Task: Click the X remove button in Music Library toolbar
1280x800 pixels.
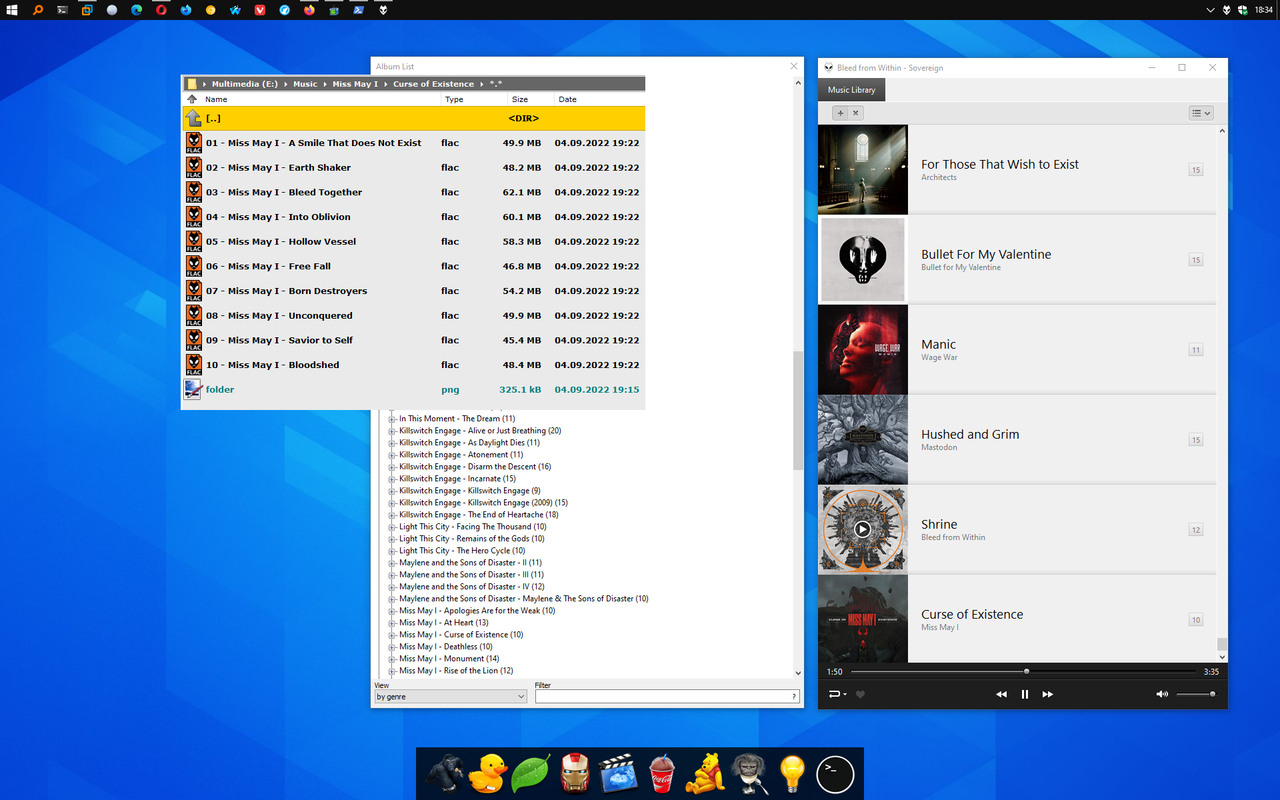Action: pyautogui.click(x=856, y=113)
